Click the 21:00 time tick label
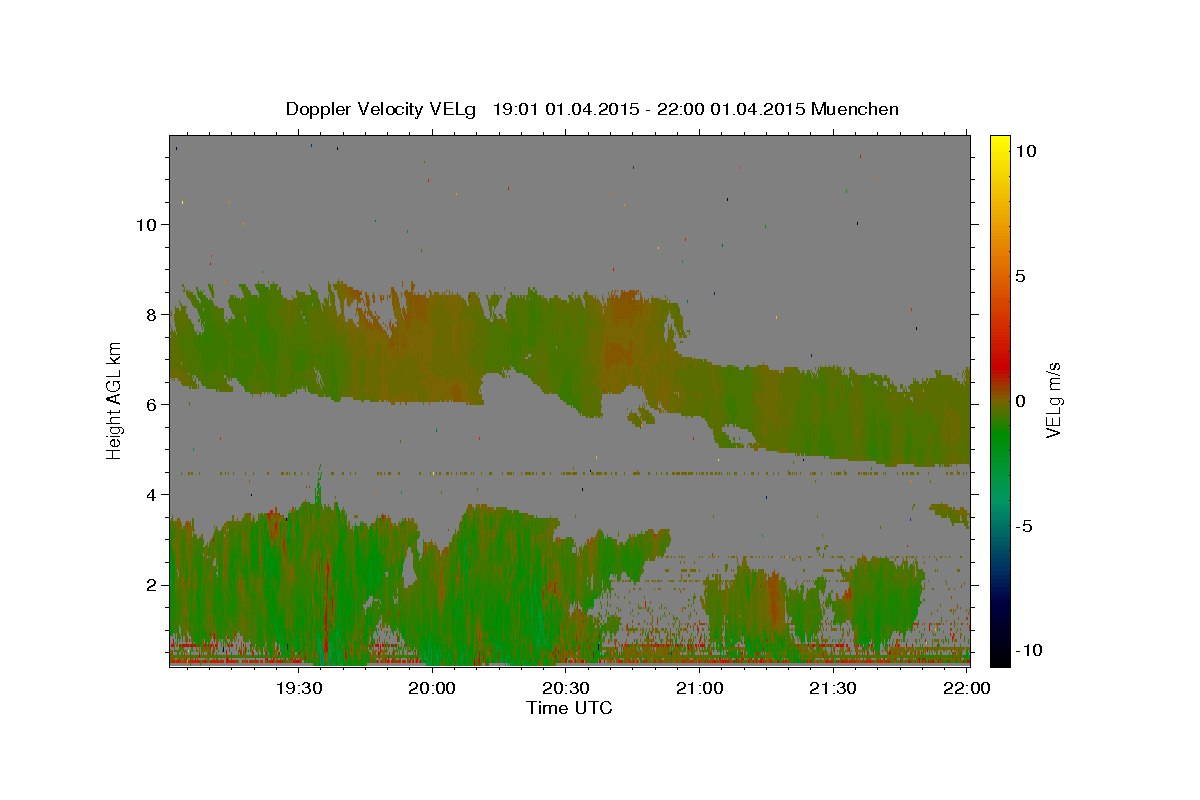 click(700, 688)
